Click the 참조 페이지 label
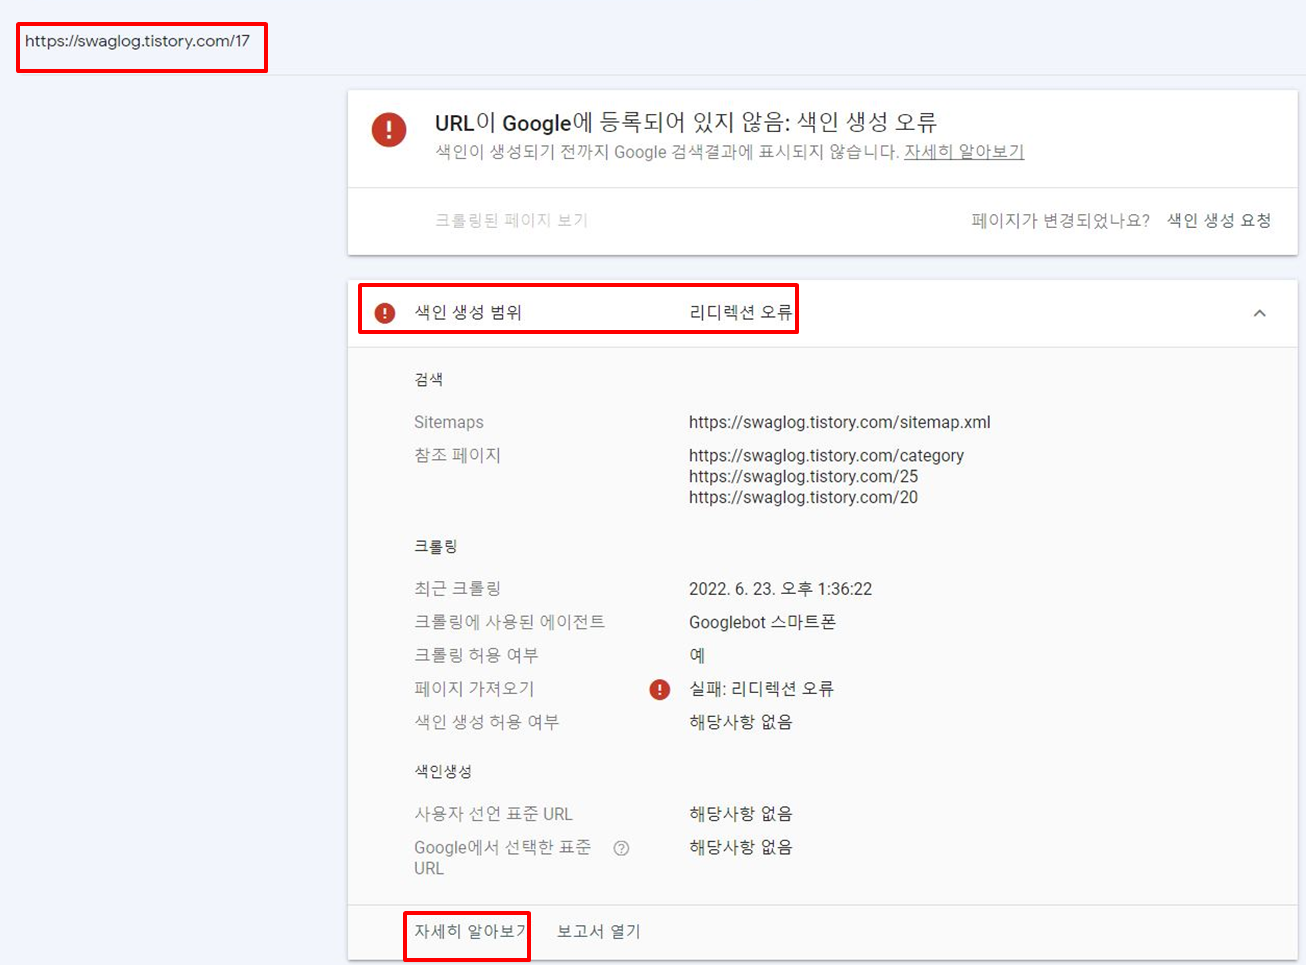This screenshot has width=1306, height=965. [x=457, y=455]
